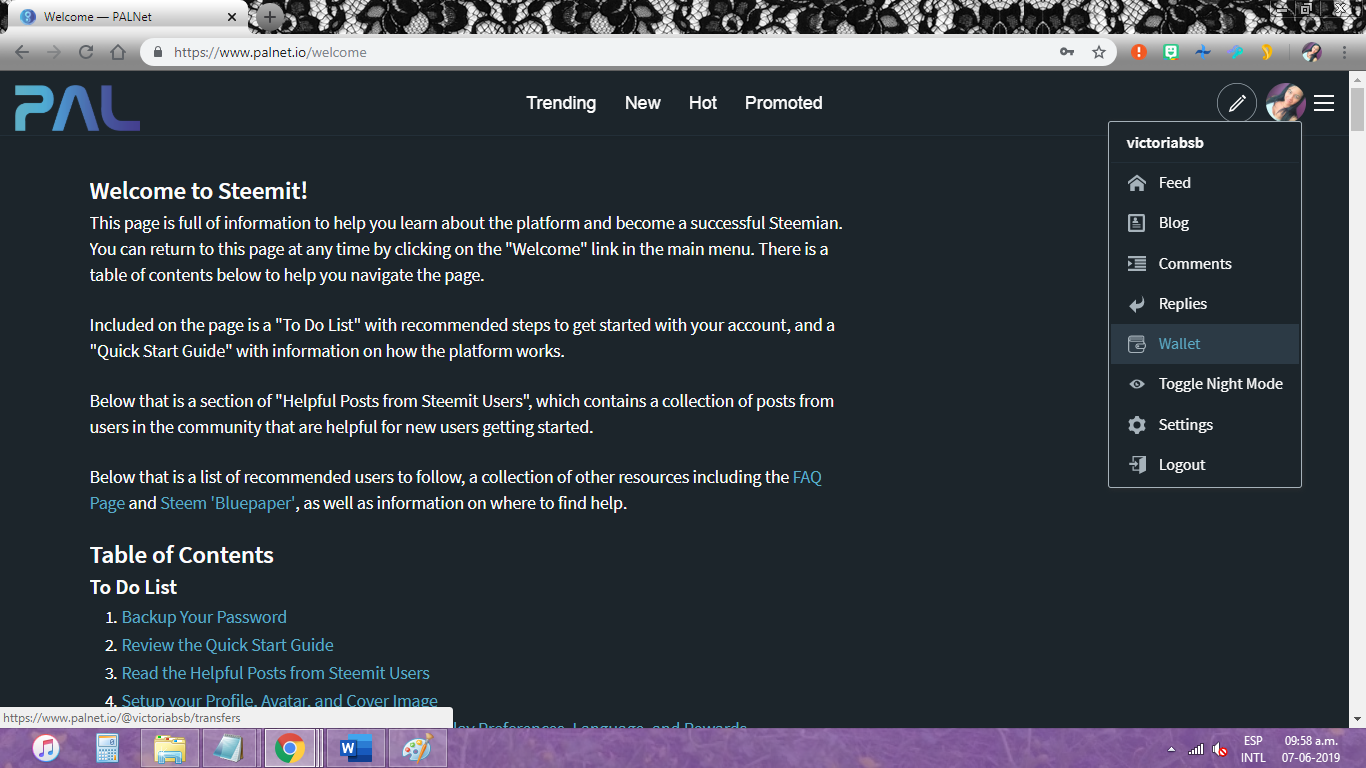Viewport: 1366px width, 768px height.
Task: Click the saved password key icon
Action: pos(1067,52)
